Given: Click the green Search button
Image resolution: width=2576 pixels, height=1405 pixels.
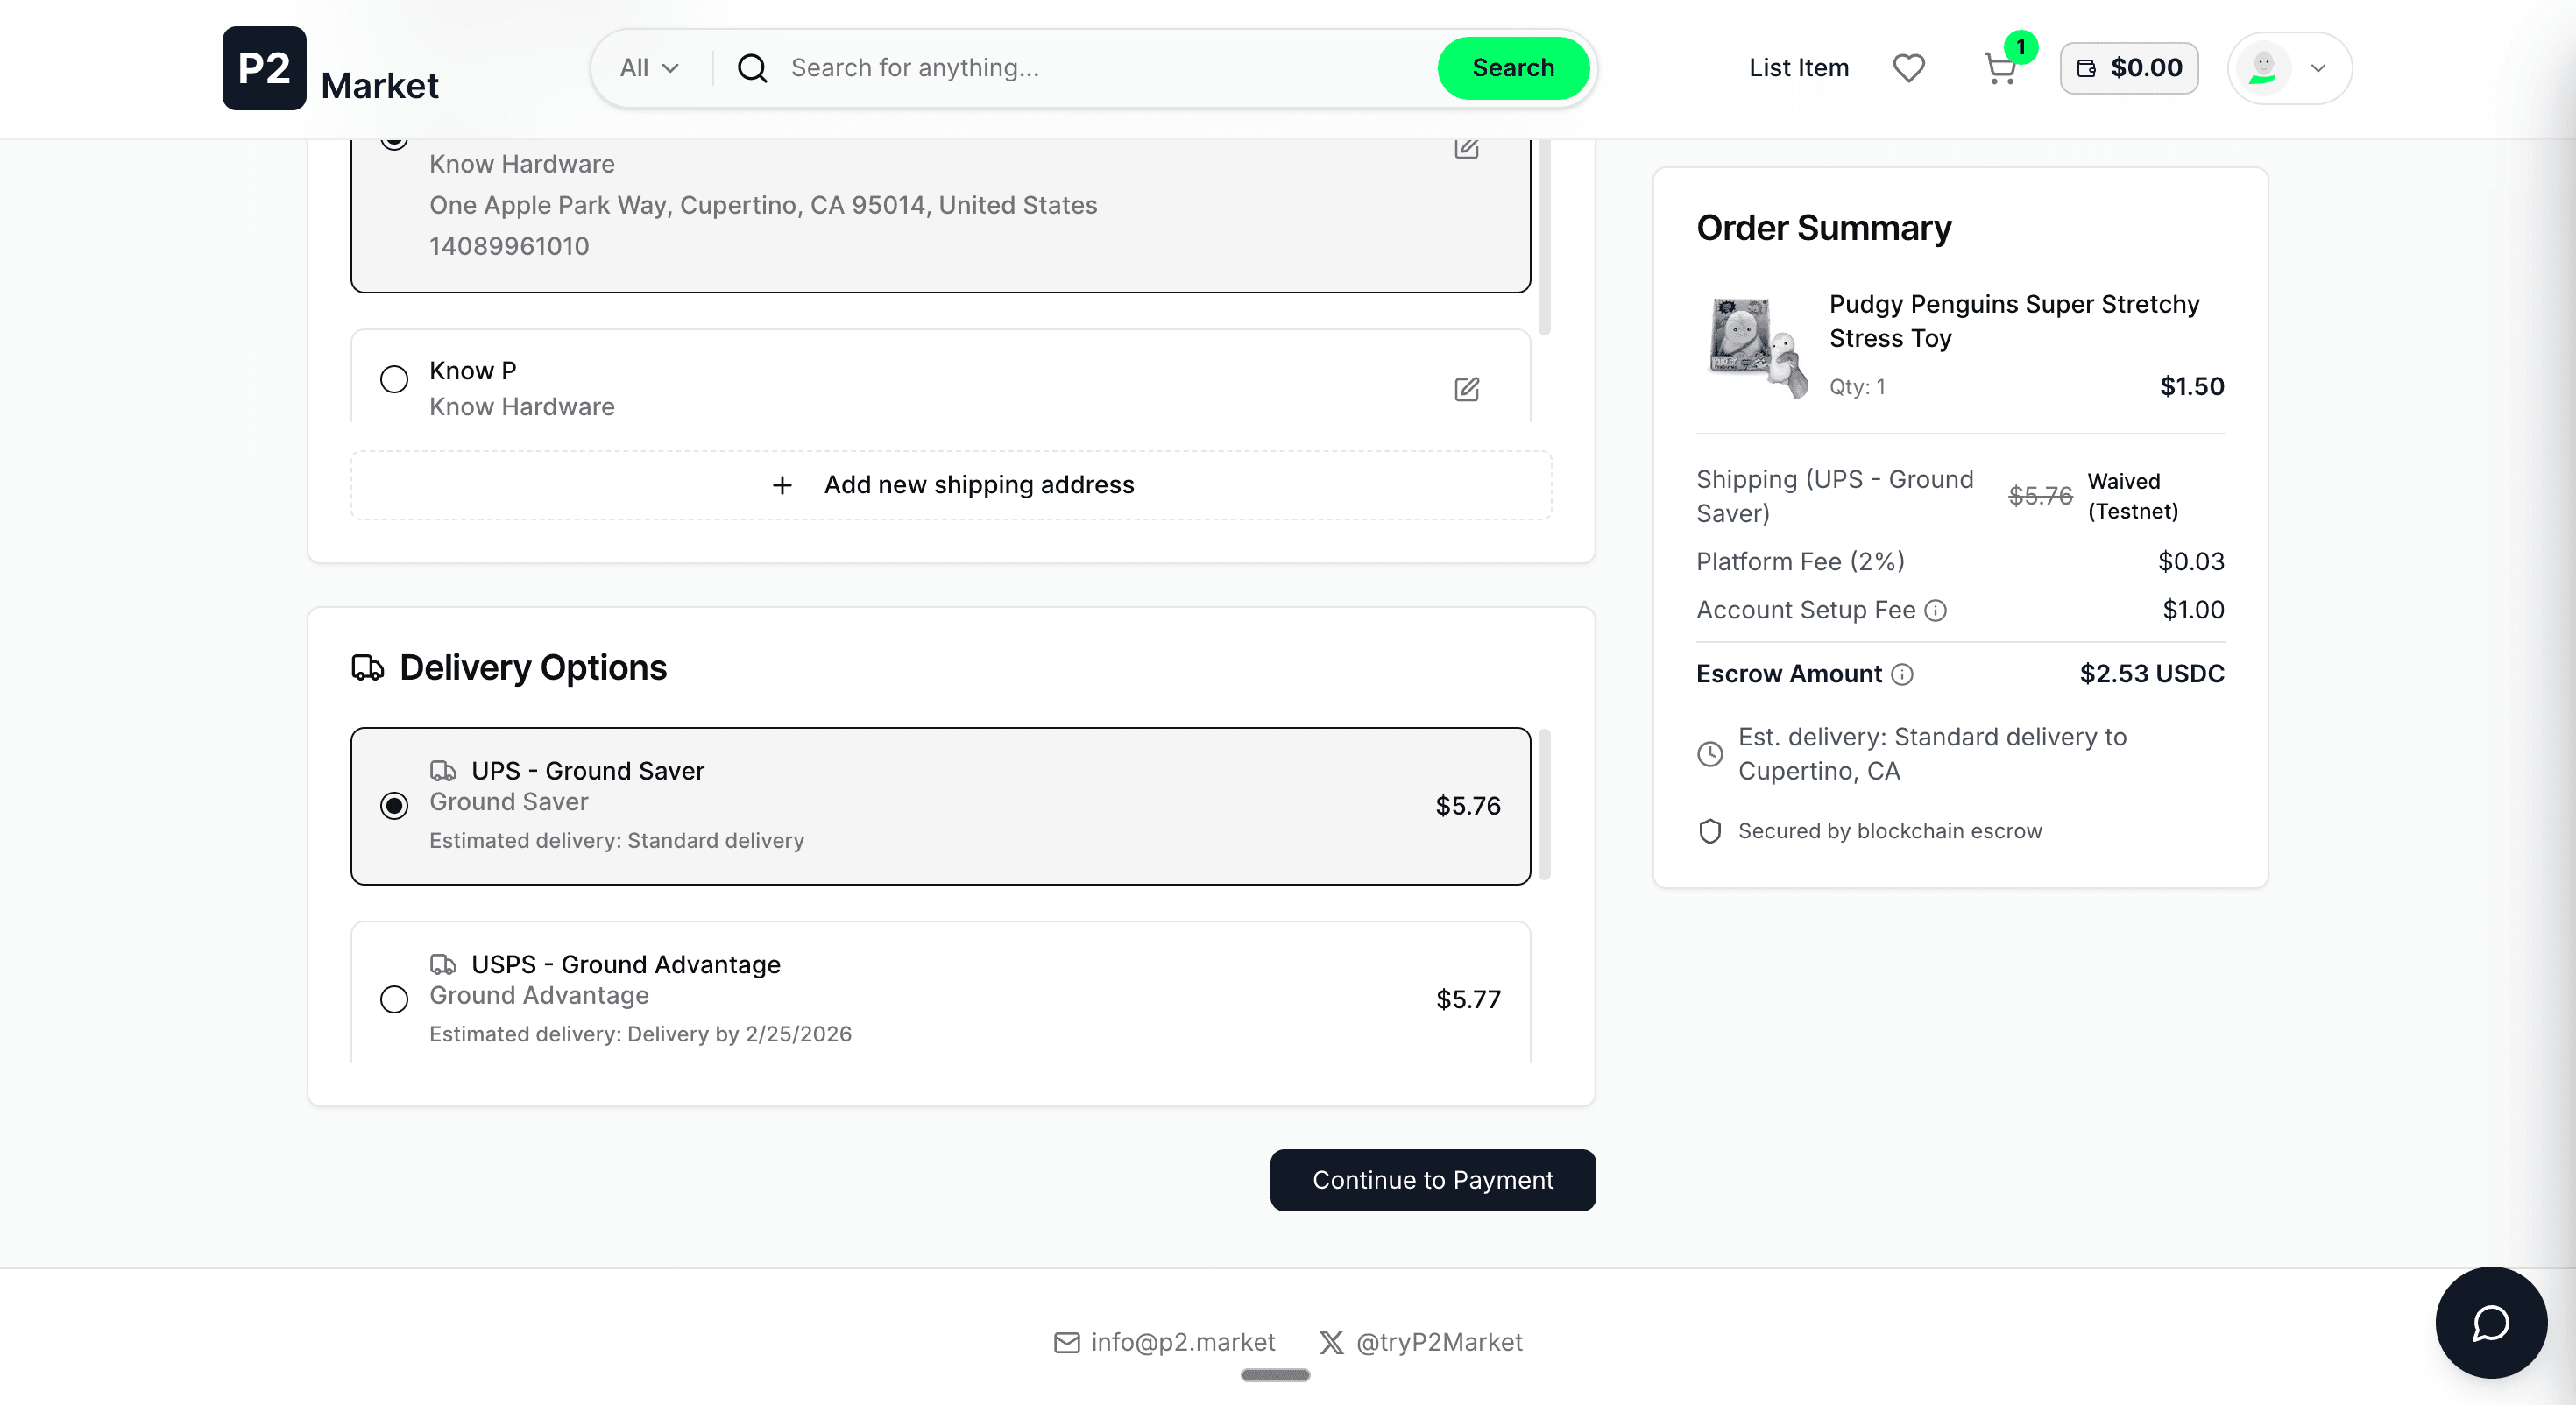Looking at the screenshot, I should (1512, 68).
